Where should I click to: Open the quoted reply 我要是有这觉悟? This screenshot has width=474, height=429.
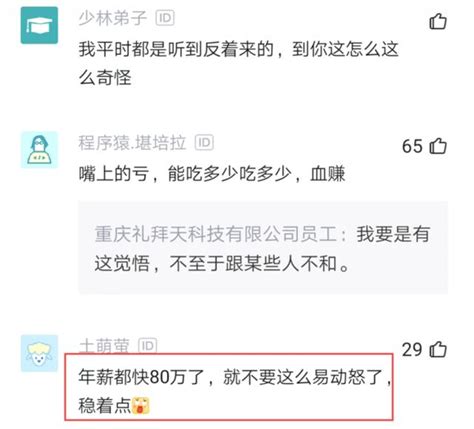tap(263, 248)
